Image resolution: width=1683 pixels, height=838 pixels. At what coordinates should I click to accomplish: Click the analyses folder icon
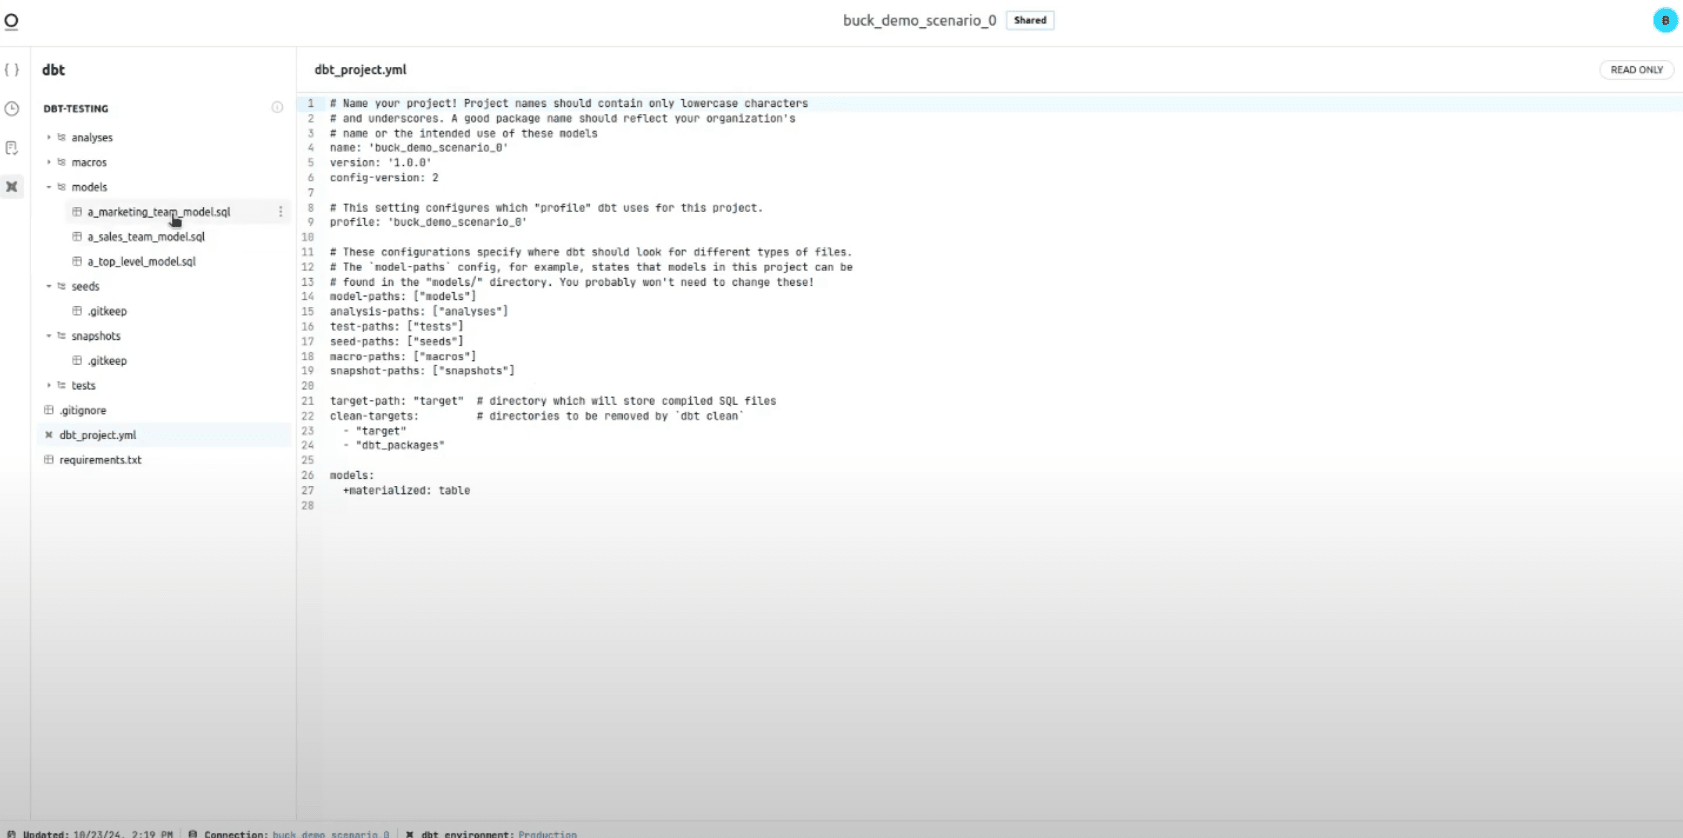pyautogui.click(x=62, y=137)
